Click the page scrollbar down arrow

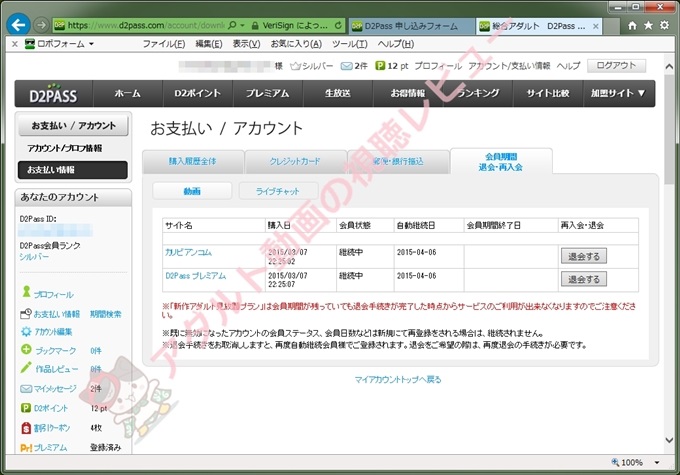coord(669,441)
